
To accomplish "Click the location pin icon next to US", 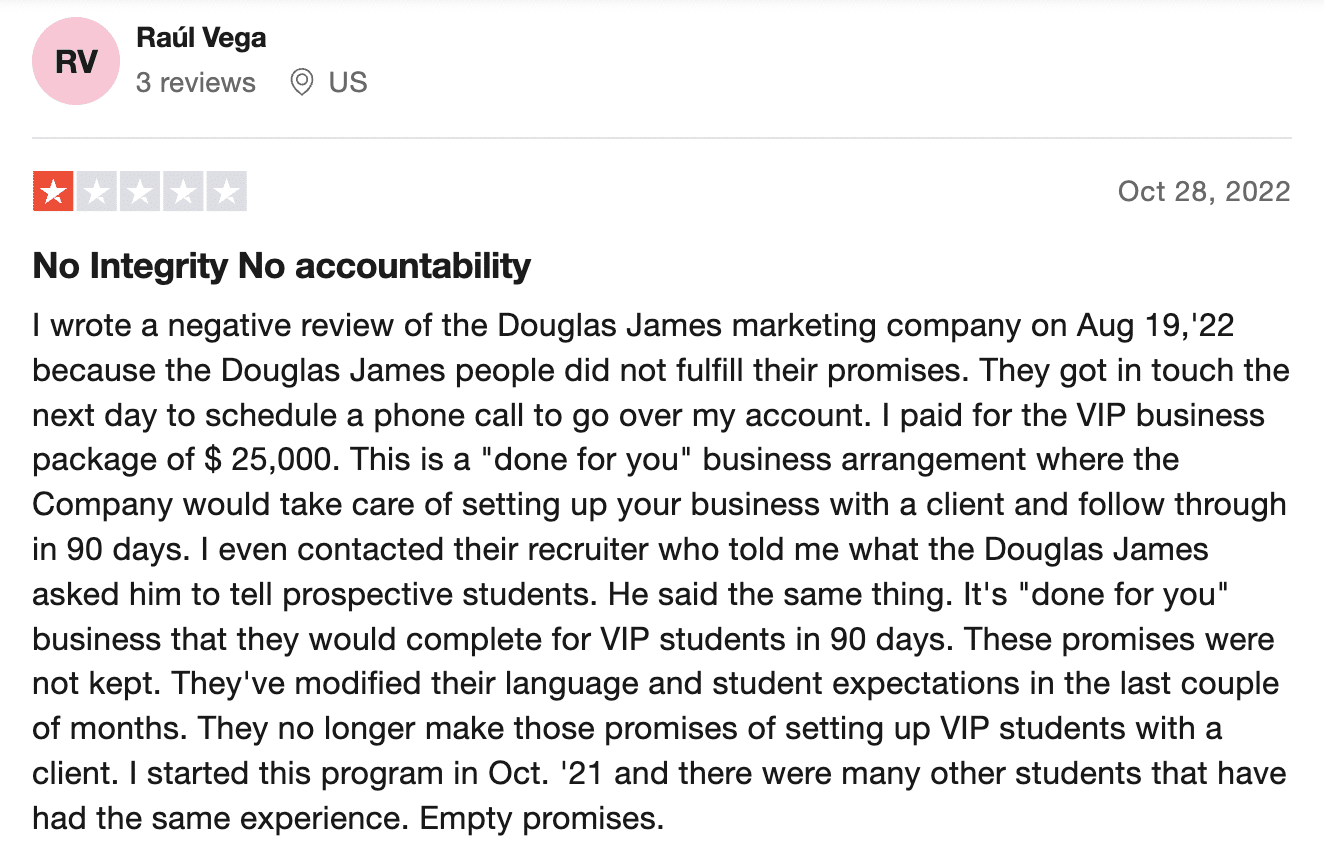I will 301,82.
